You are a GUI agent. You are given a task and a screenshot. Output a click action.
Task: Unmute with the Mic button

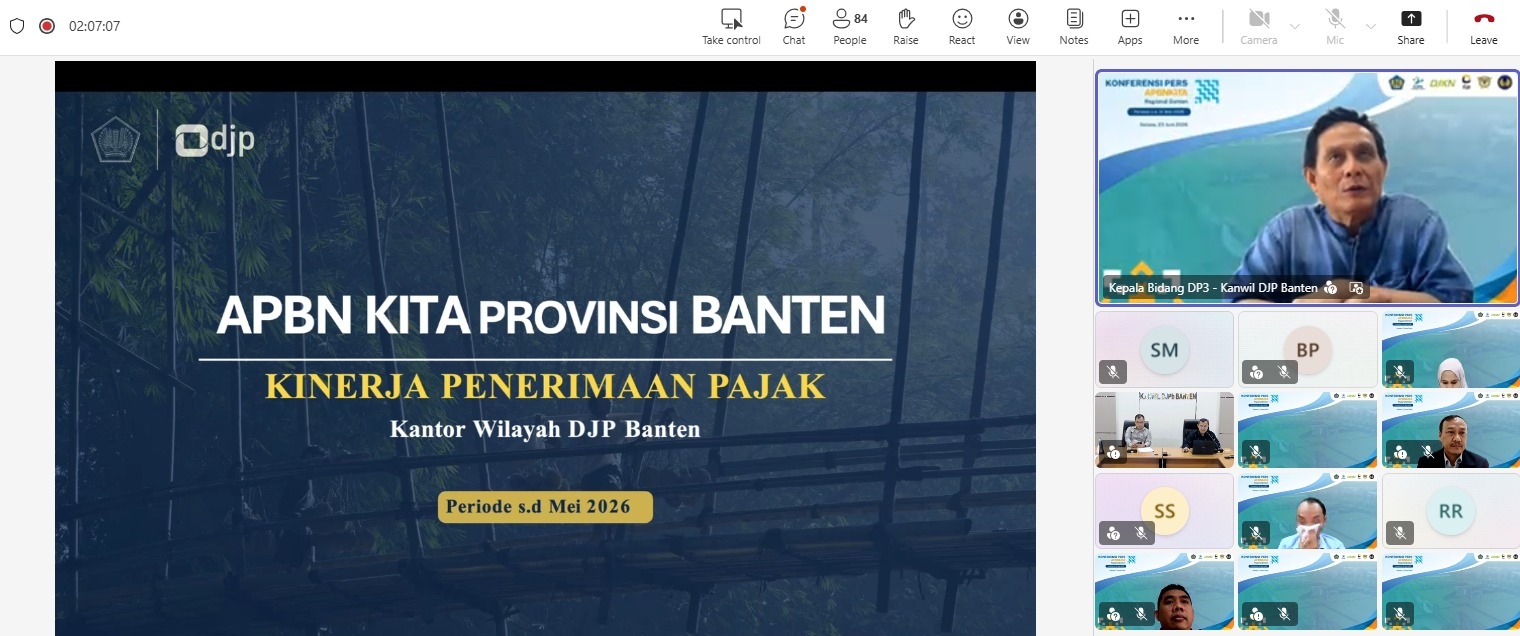point(1335,27)
